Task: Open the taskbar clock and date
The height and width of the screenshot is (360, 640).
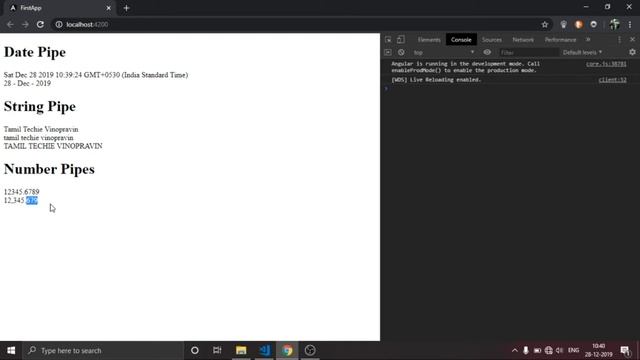Action: click(x=598, y=350)
